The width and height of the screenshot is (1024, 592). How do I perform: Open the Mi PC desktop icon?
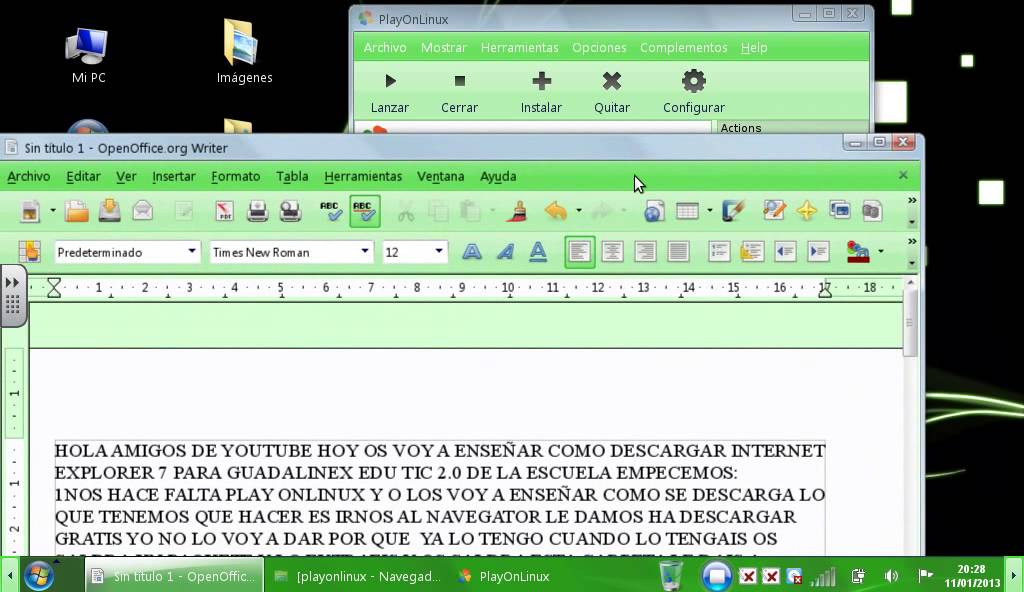[x=88, y=56]
